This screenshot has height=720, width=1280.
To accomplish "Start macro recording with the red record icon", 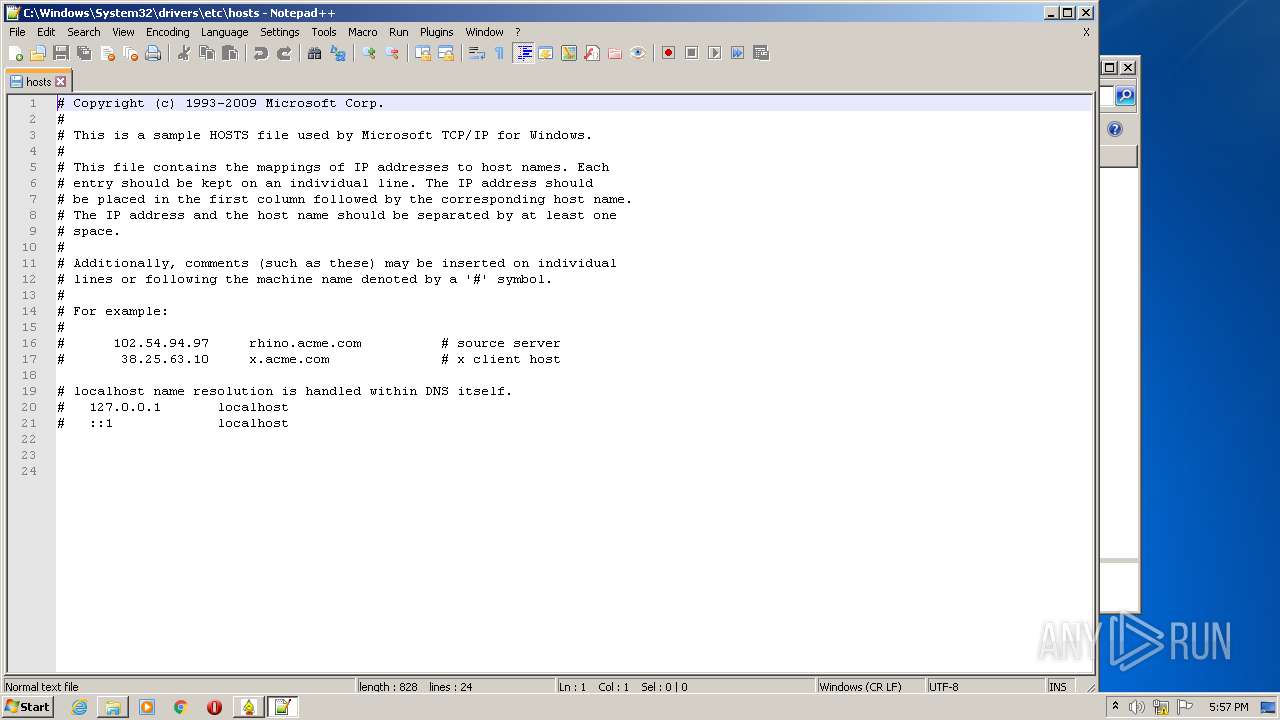I will (x=669, y=53).
